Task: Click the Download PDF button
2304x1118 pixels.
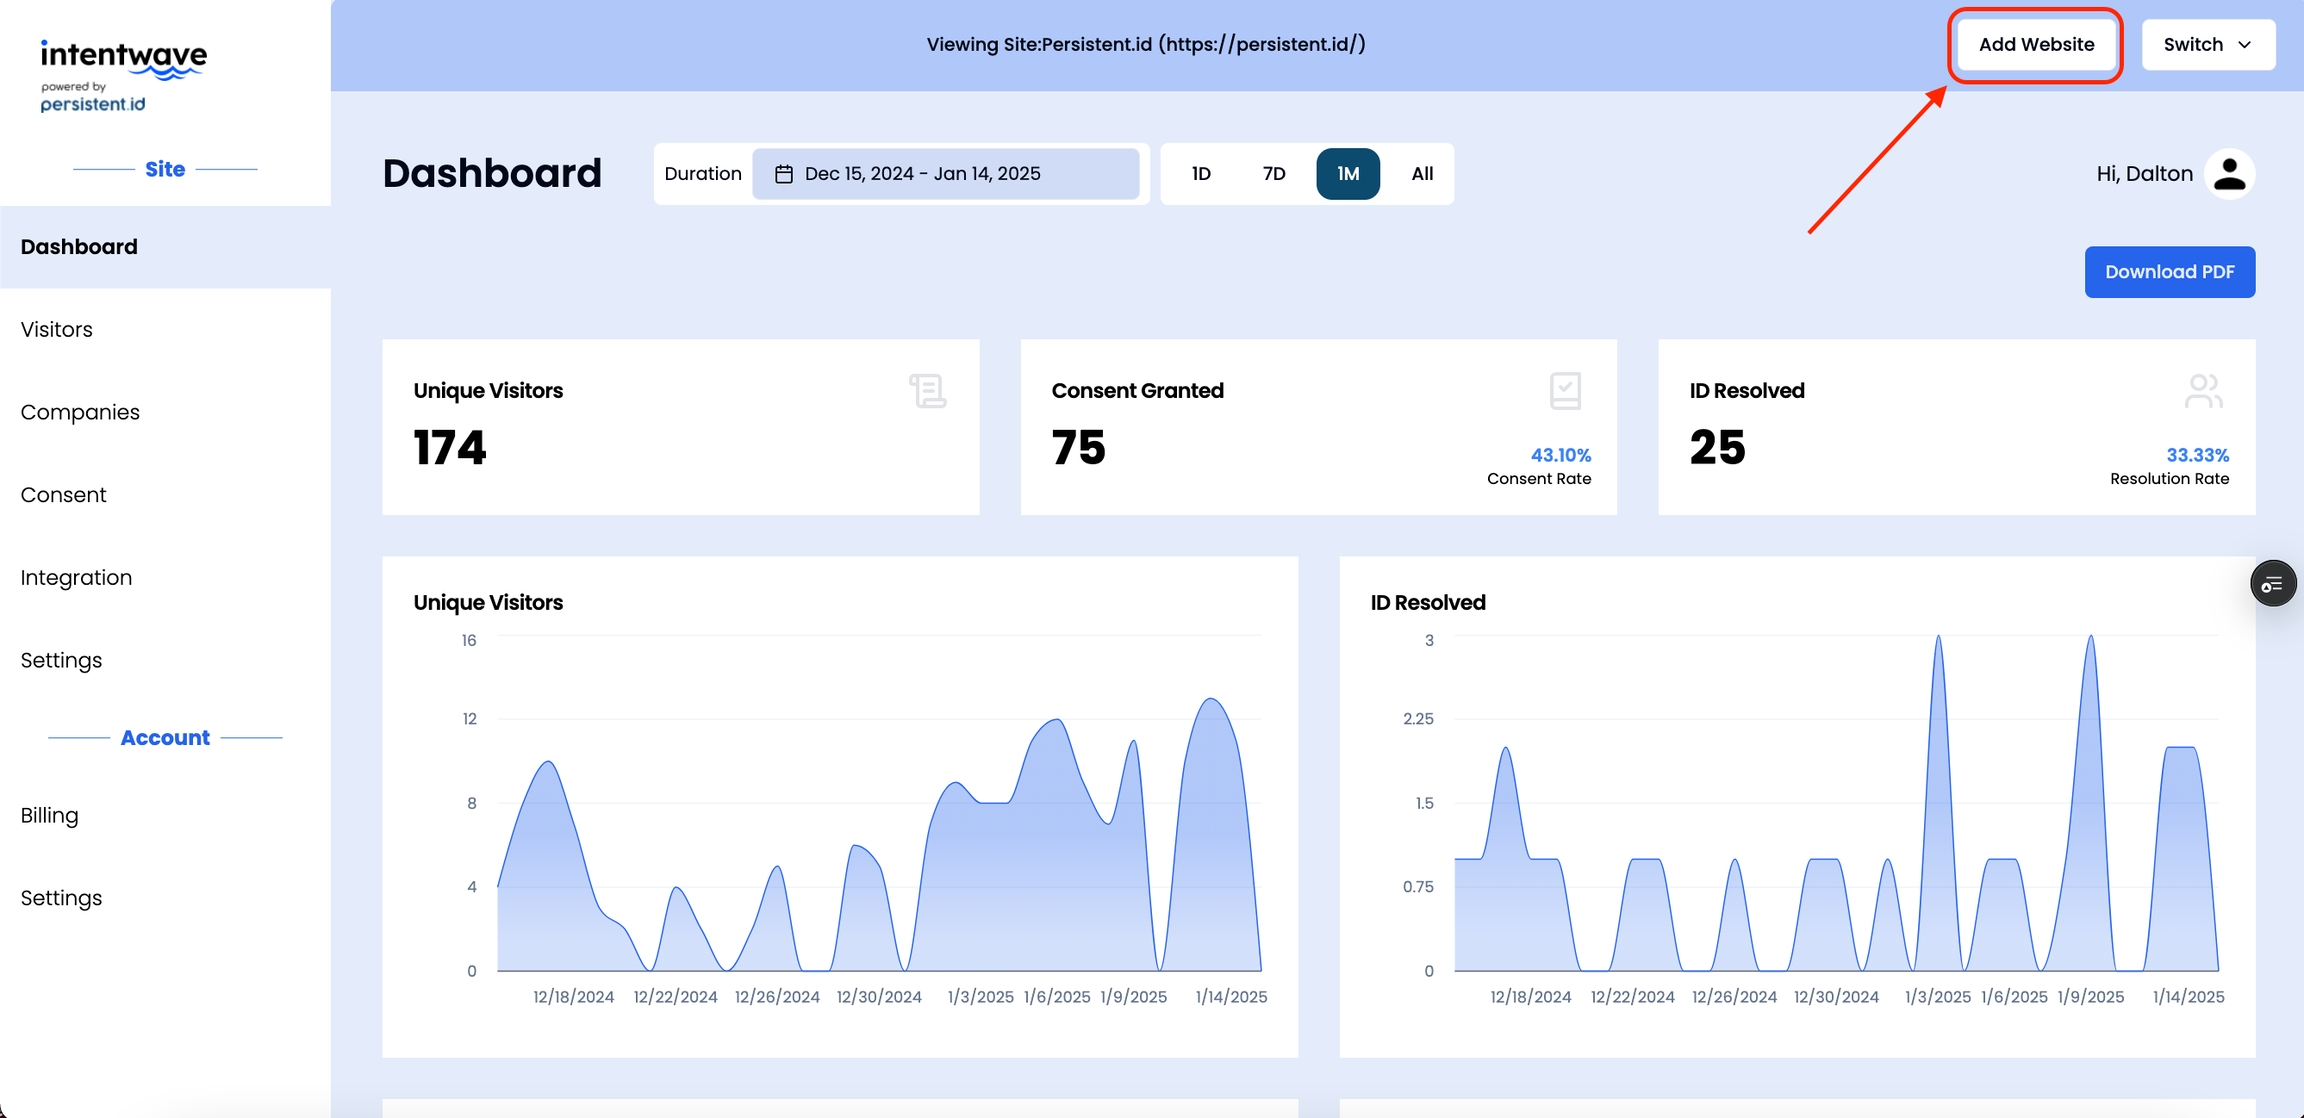Action: coord(2169,272)
